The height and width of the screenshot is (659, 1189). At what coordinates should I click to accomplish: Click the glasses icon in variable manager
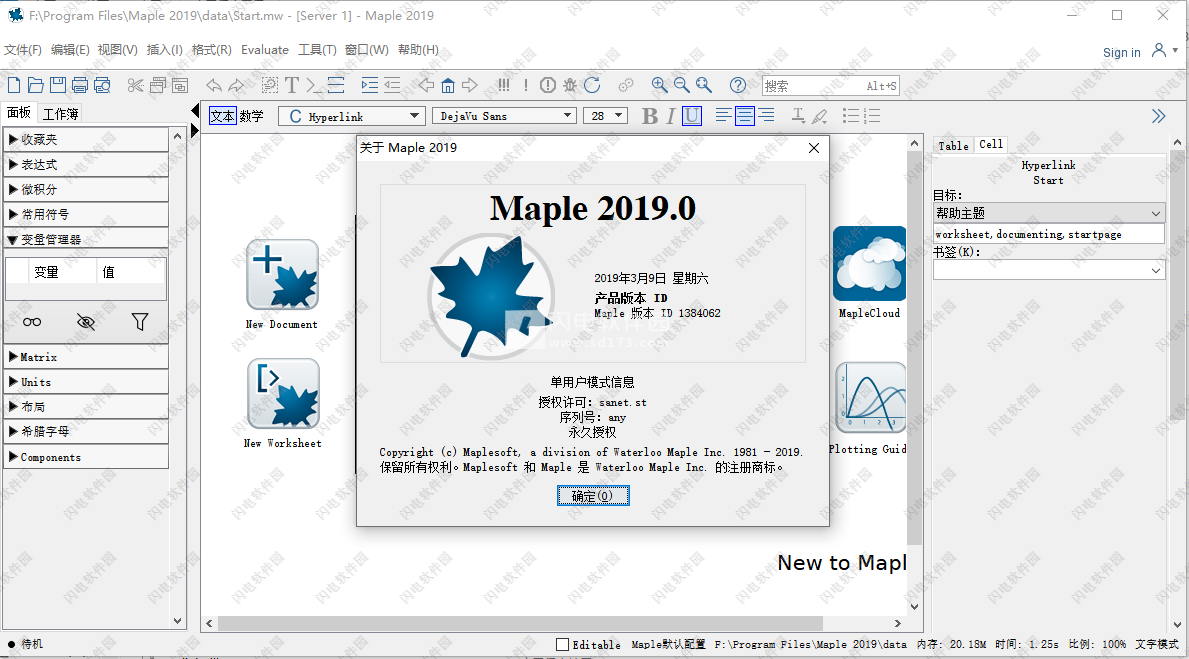(x=32, y=322)
